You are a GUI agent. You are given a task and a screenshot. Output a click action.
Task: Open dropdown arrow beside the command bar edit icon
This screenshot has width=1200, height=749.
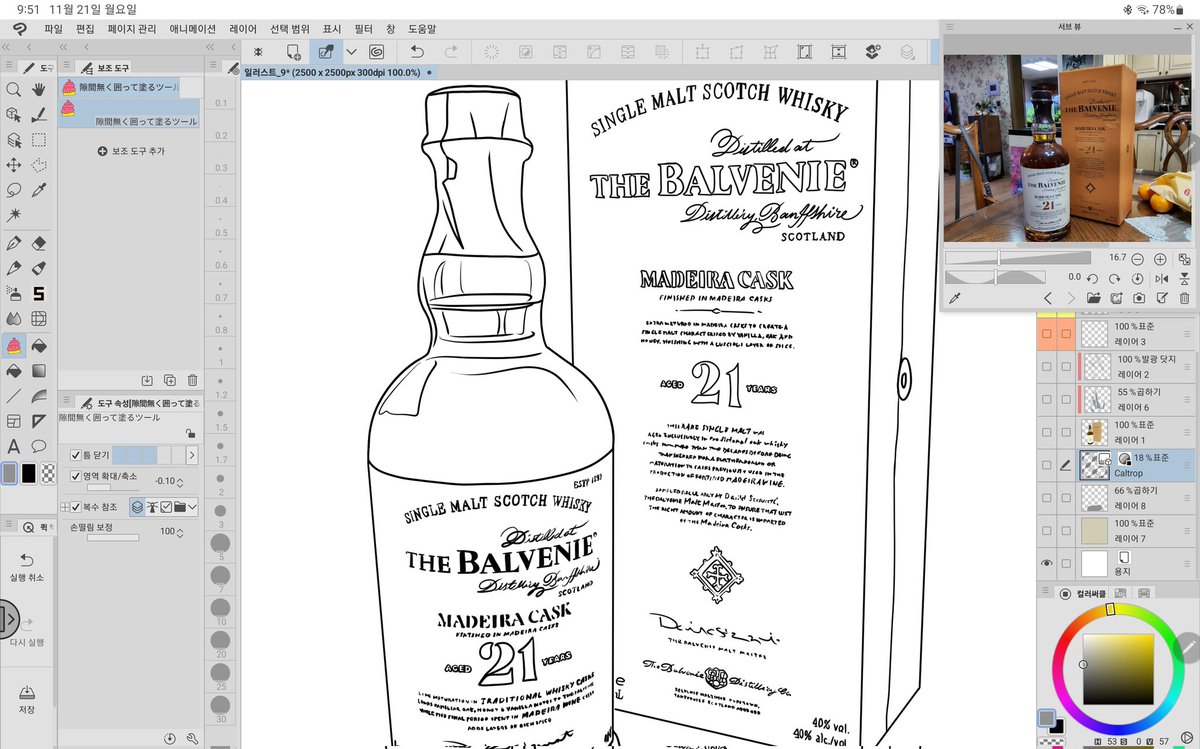pyautogui.click(x=351, y=51)
